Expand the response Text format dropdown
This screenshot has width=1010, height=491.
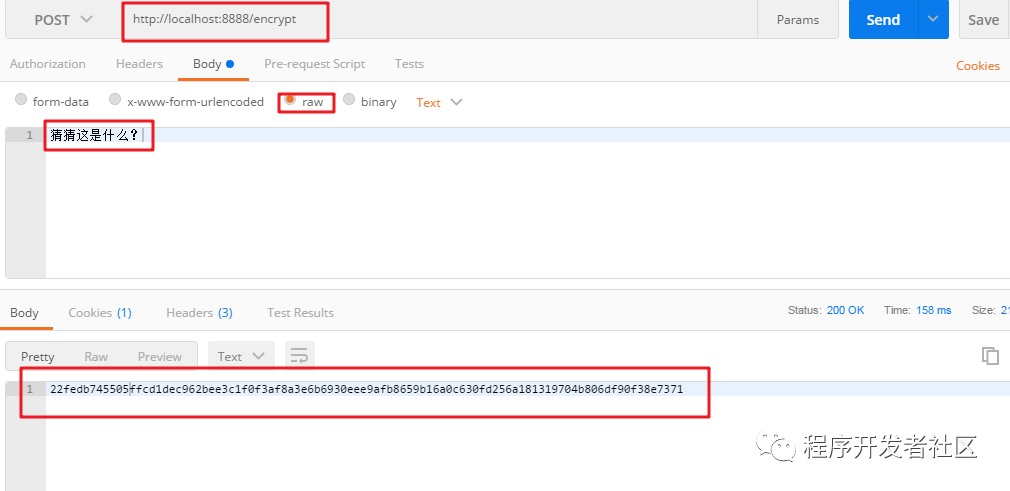pos(241,356)
